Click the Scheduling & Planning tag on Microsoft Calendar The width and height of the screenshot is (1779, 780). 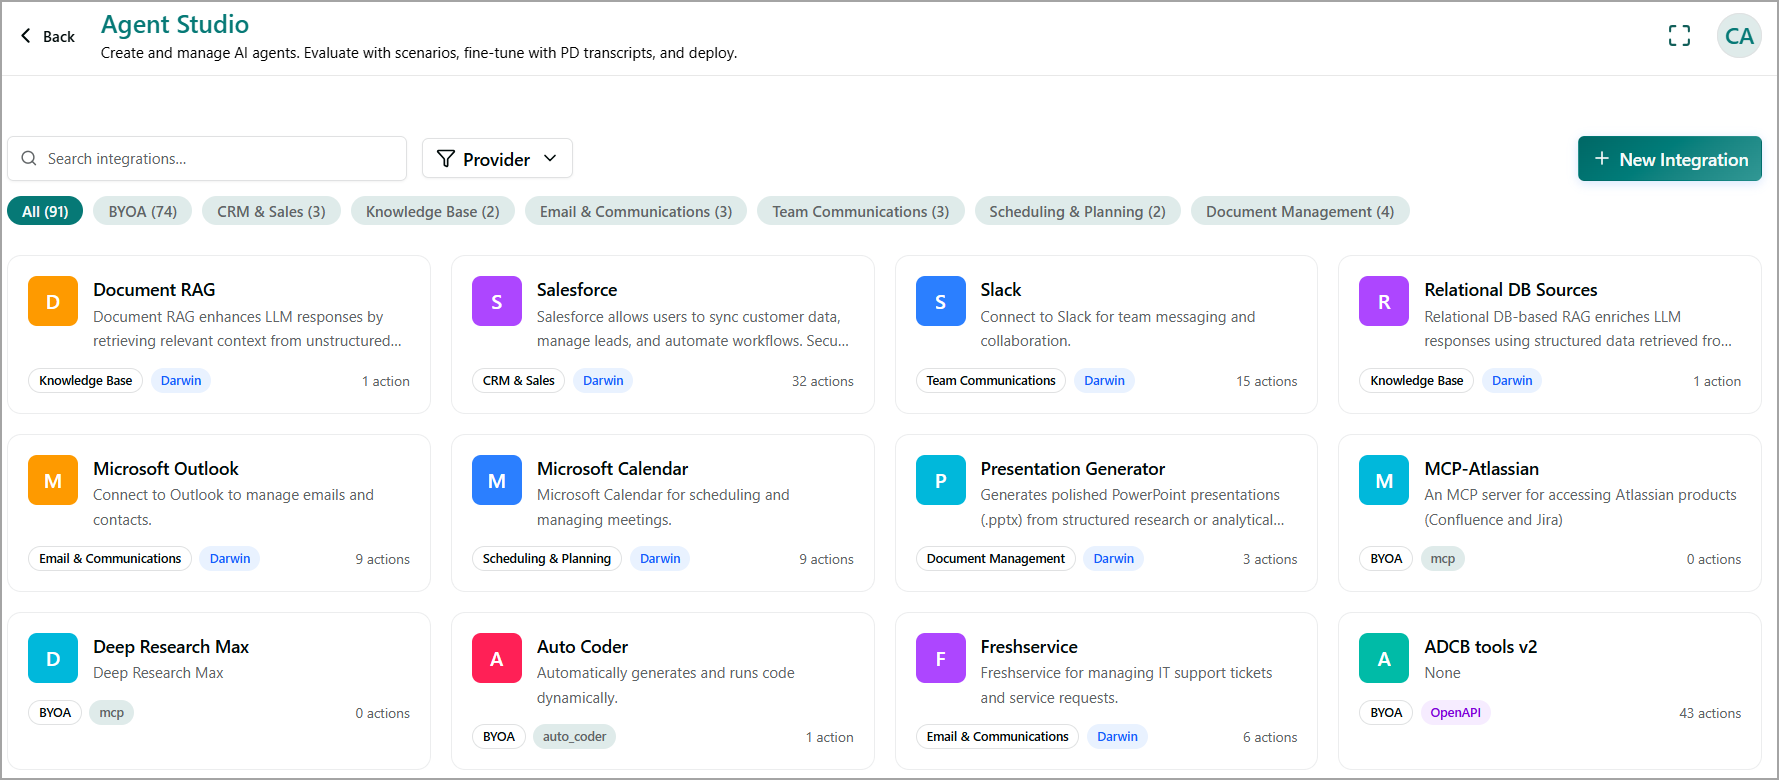[547, 559]
